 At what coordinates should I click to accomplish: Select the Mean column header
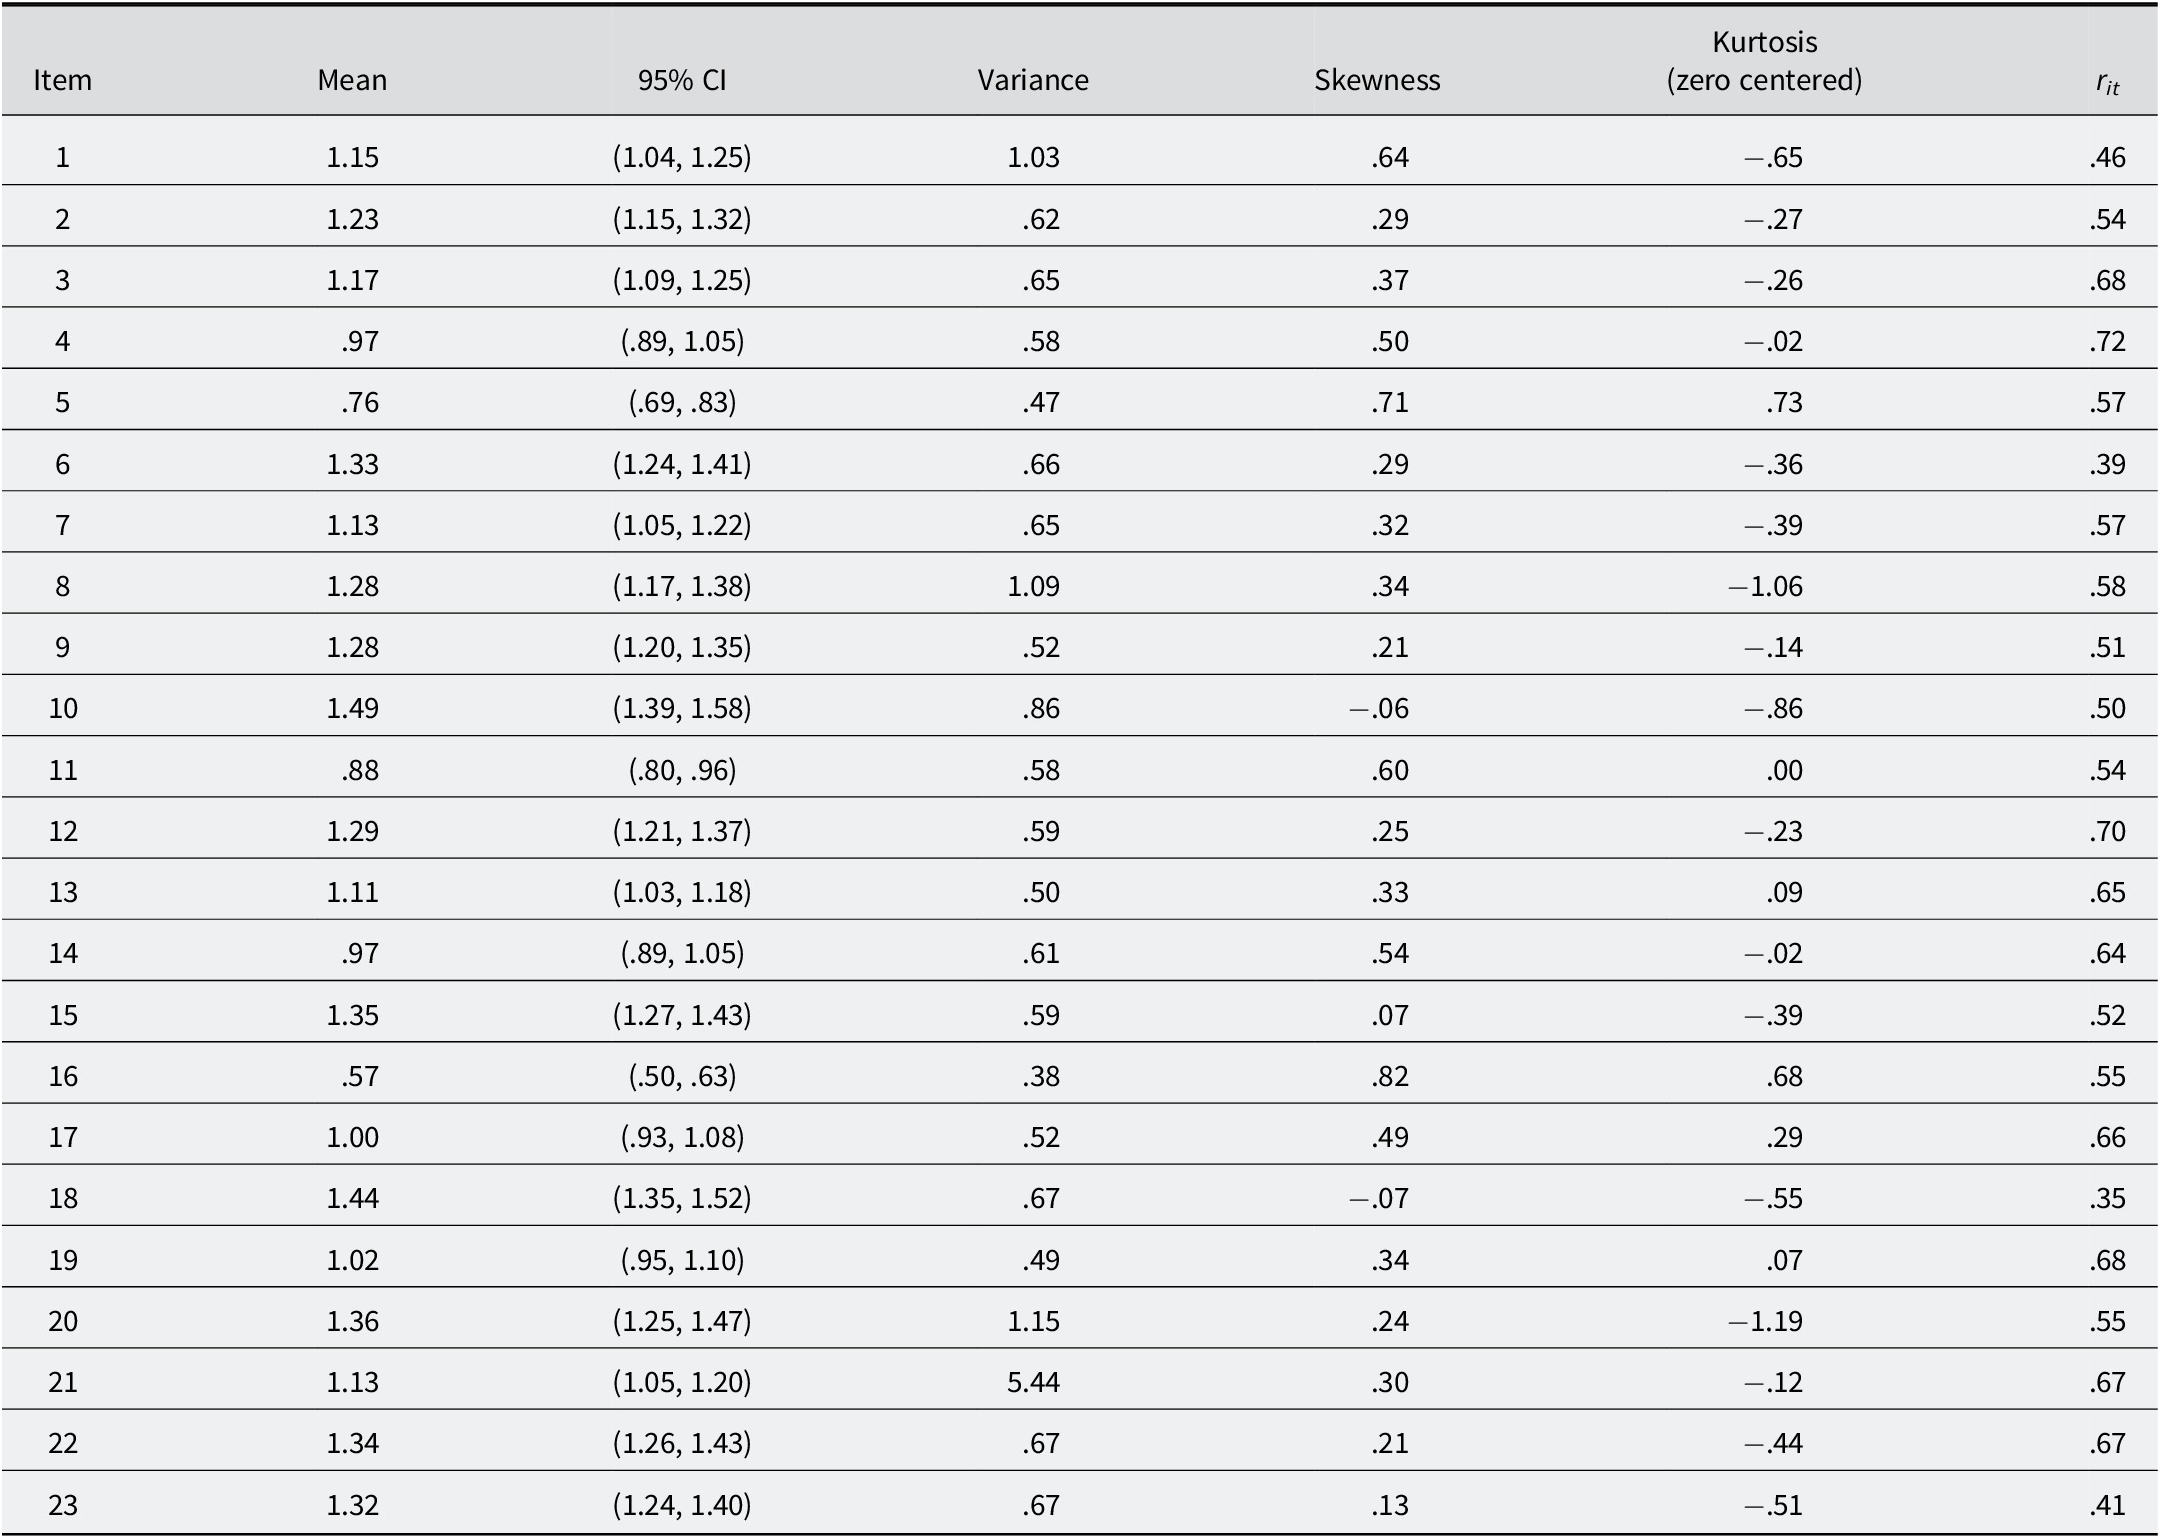pos(352,80)
